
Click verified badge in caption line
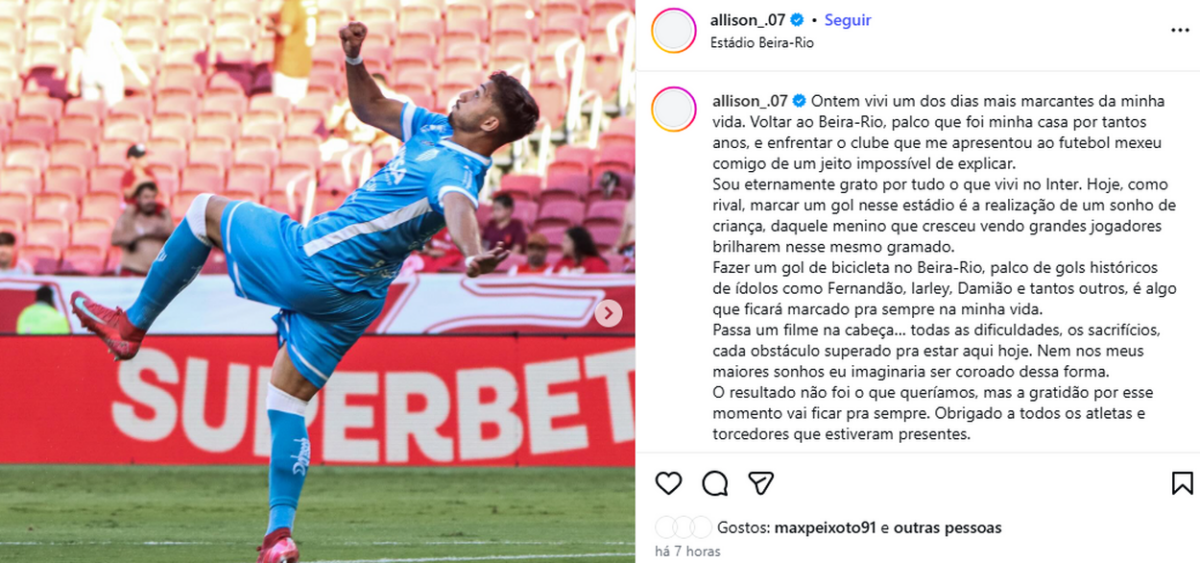click(799, 100)
